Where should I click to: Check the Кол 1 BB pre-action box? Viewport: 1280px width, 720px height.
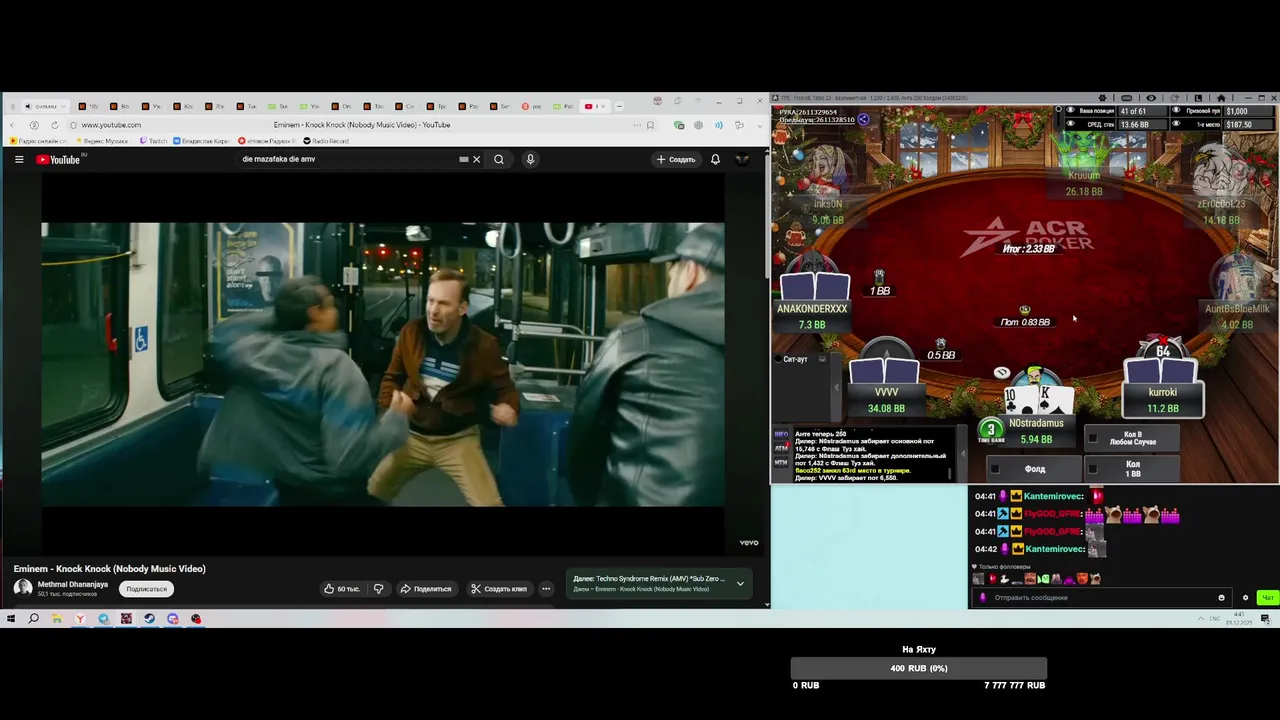click(1093, 468)
